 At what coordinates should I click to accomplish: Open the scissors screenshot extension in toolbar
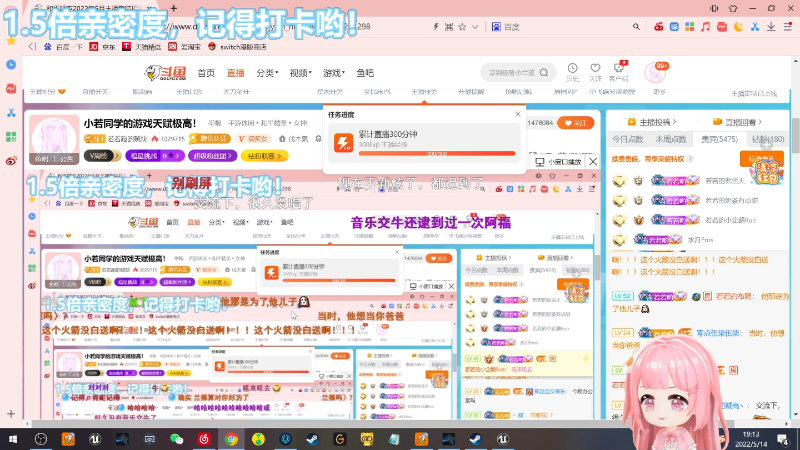pos(755,27)
